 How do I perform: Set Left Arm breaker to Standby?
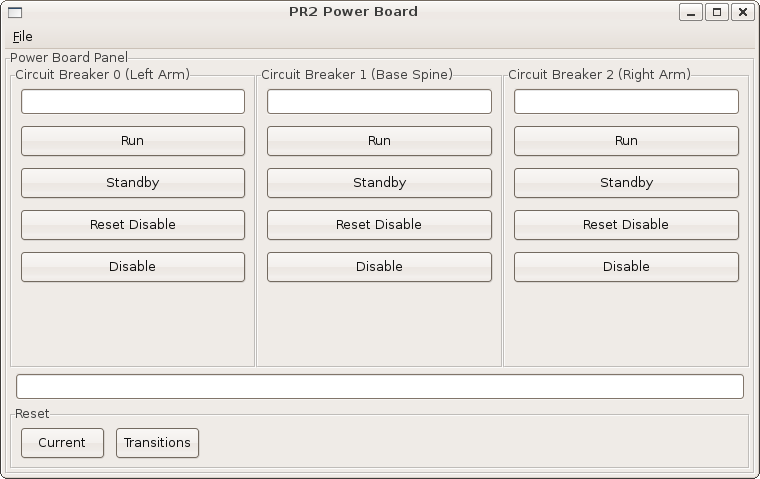point(133,183)
